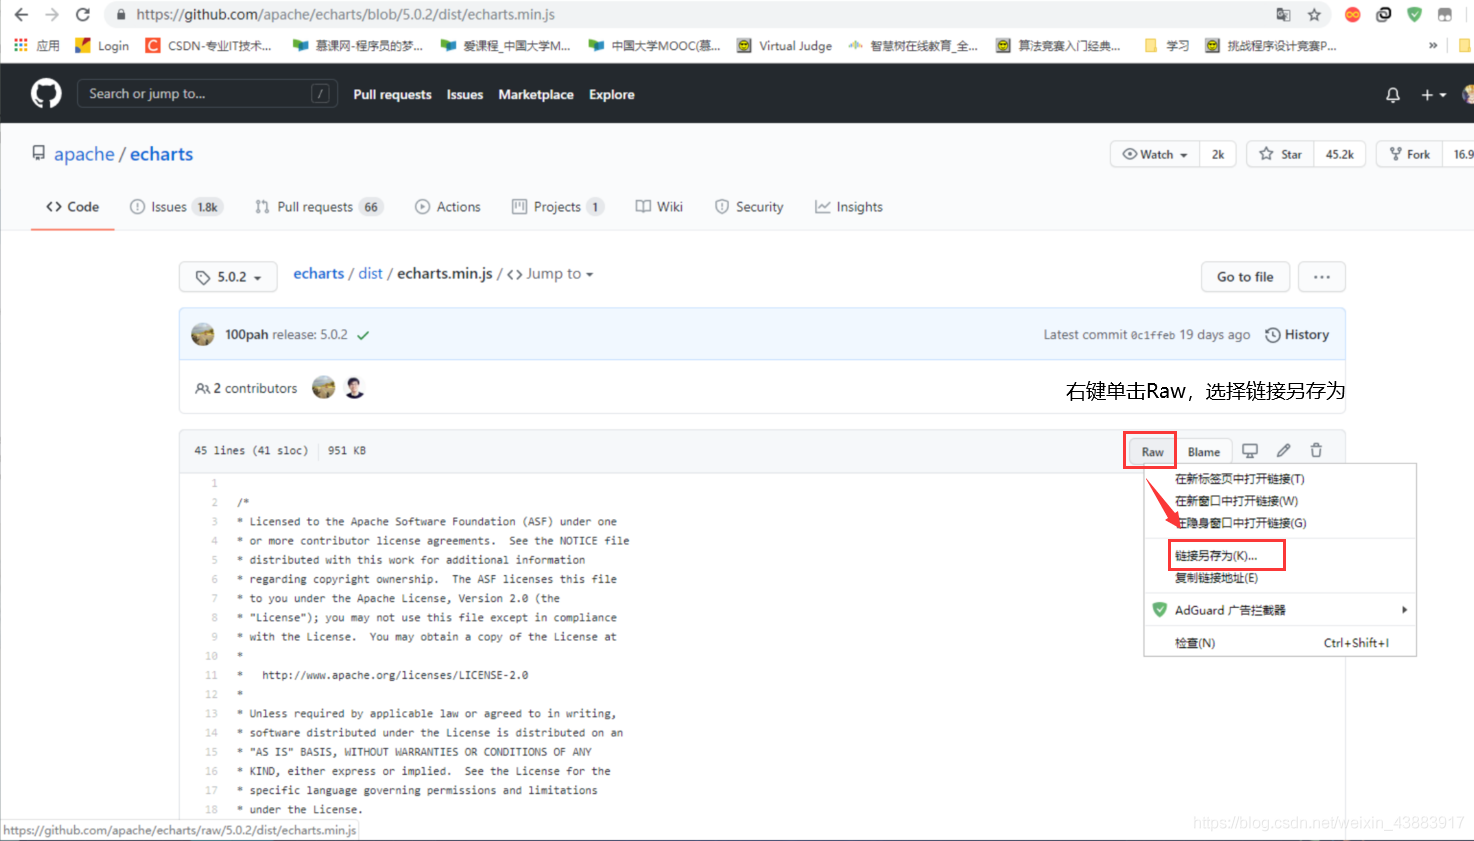The width and height of the screenshot is (1474, 841).
Task: Toggle the bookmark star in the address bar
Action: pyautogui.click(x=1314, y=15)
